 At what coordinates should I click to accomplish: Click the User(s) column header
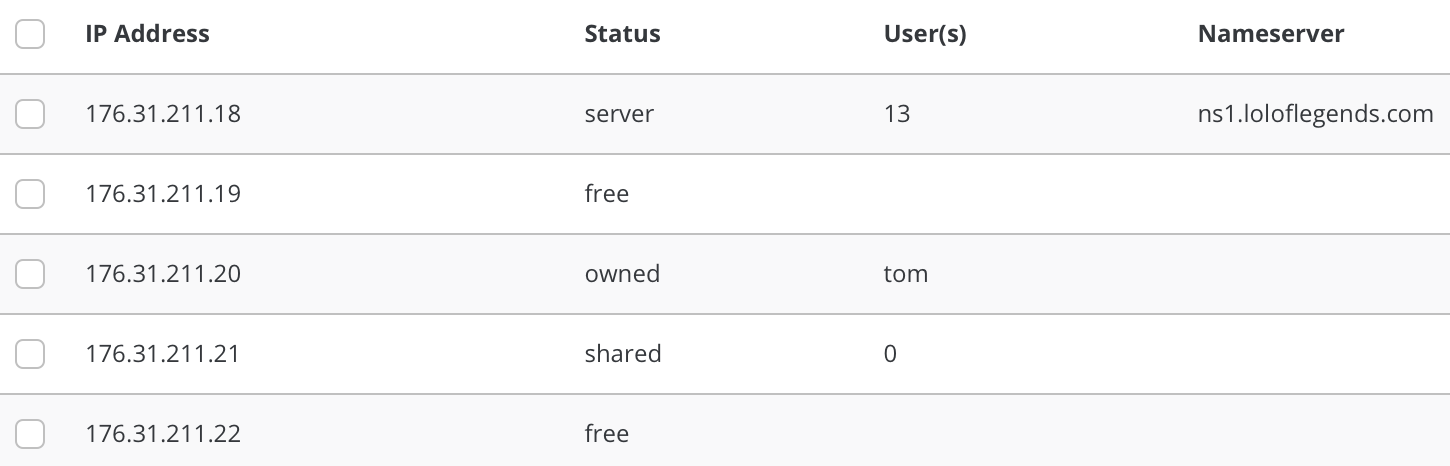[x=925, y=34]
